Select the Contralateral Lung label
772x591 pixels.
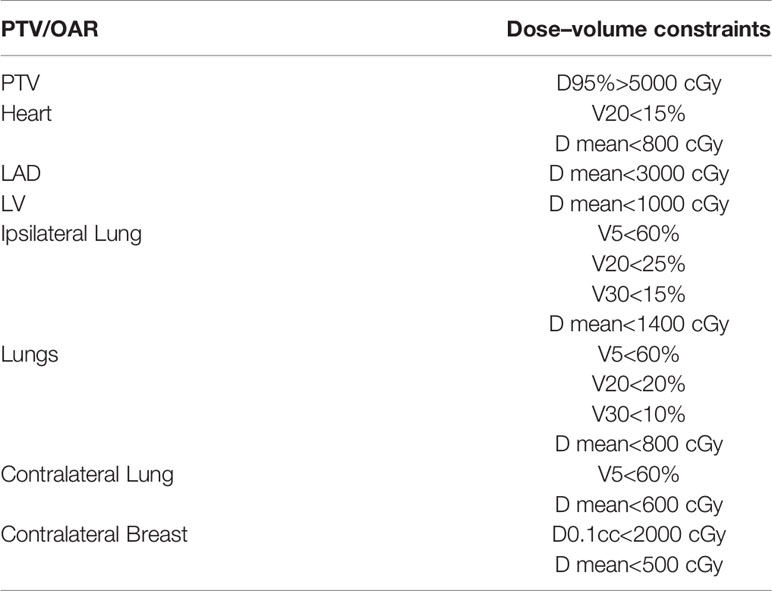pos(87,475)
